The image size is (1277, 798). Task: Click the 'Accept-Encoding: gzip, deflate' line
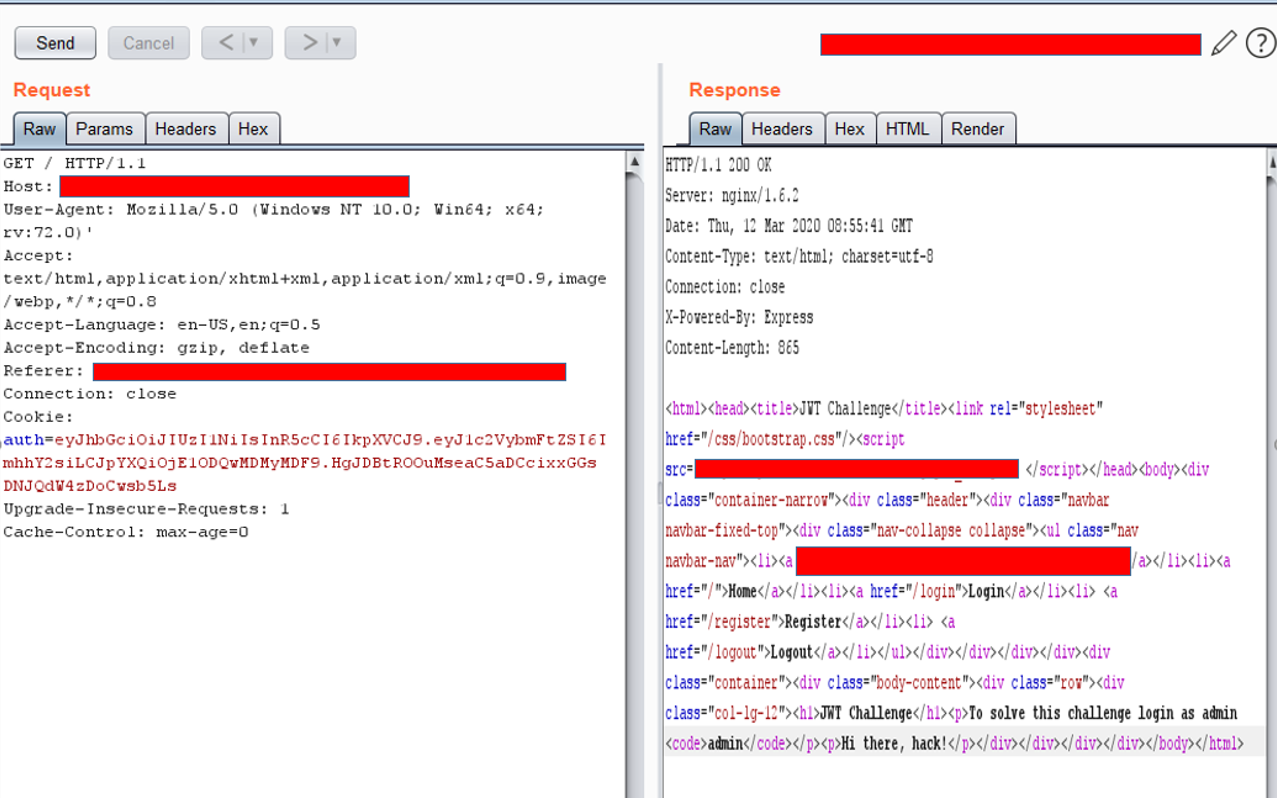pyautogui.click(x=156, y=348)
